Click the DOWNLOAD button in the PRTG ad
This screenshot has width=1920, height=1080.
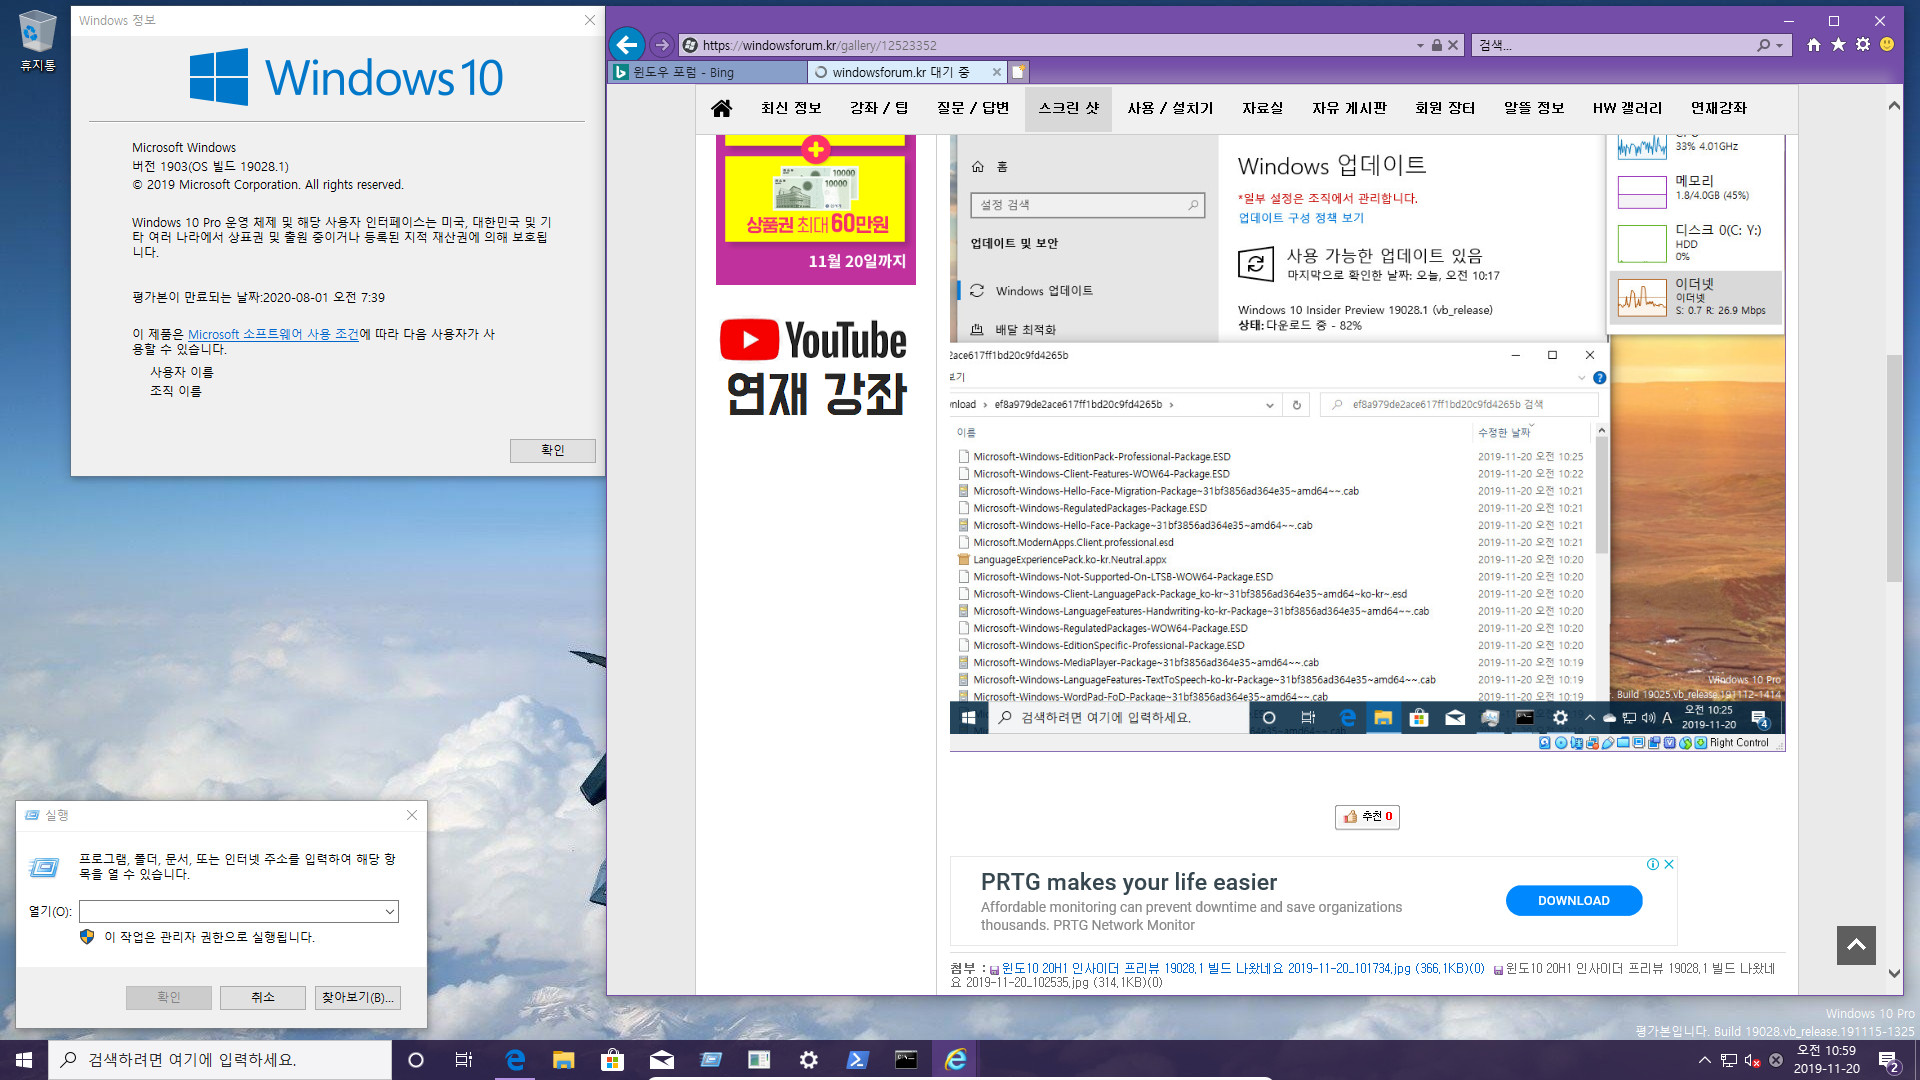click(x=1573, y=901)
